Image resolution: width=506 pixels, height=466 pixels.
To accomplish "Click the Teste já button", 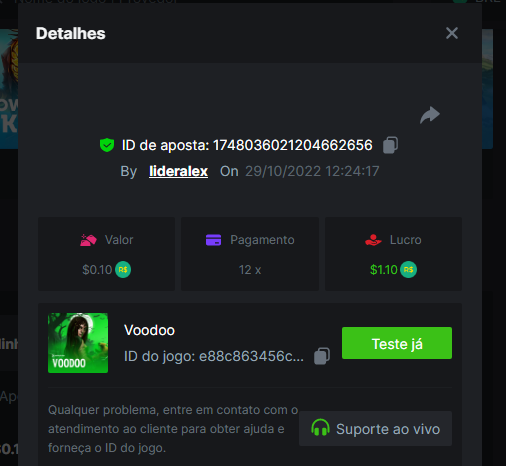I will click(397, 343).
